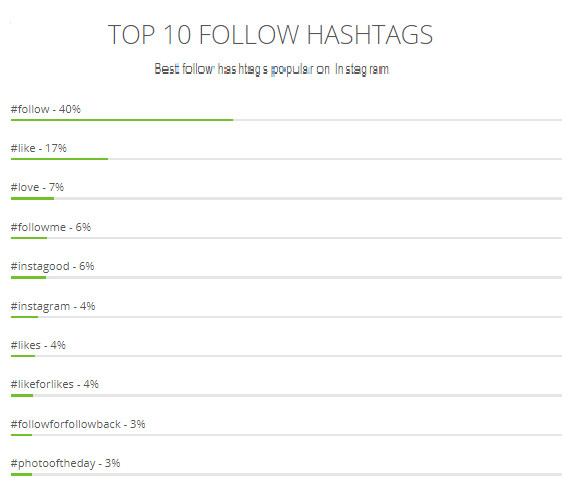Click the #follow - 40% hashtag label
This screenshot has width=572, height=494.
pyautogui.click(x=46, y=109)
